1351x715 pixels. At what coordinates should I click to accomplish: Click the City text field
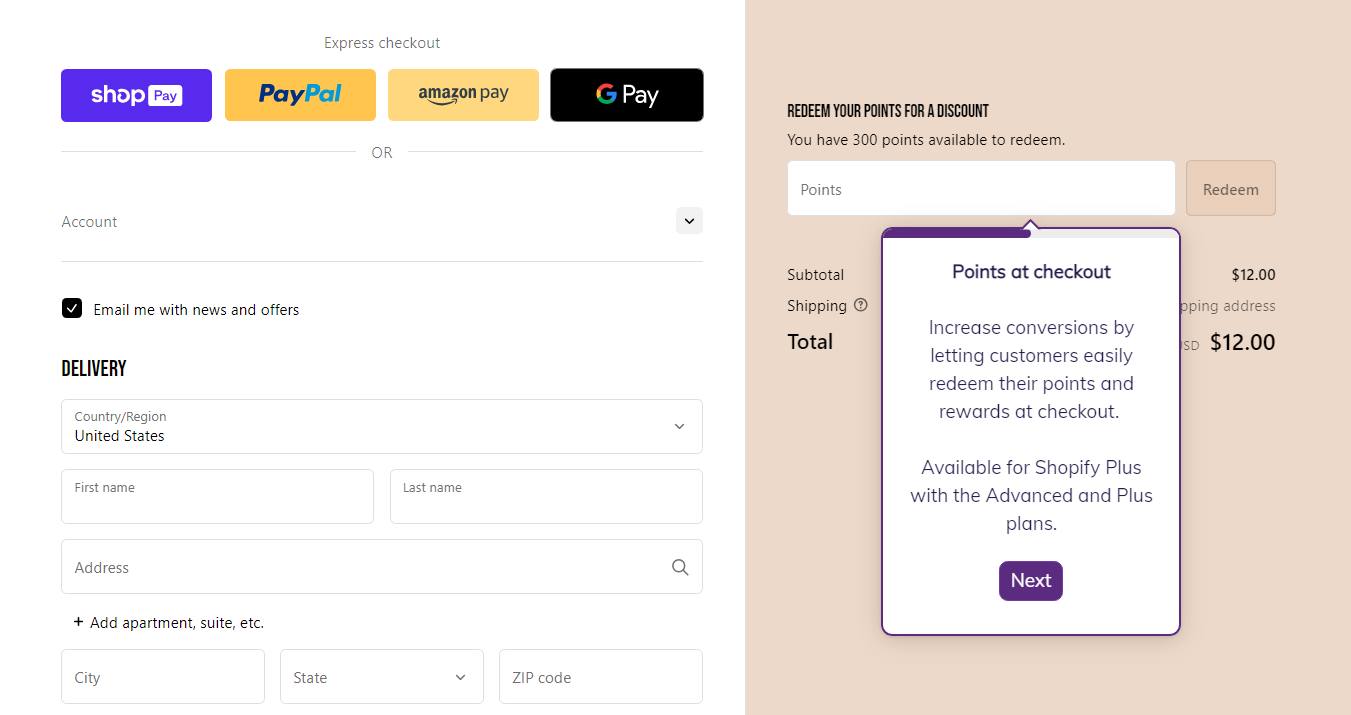[x=162, y=676]
